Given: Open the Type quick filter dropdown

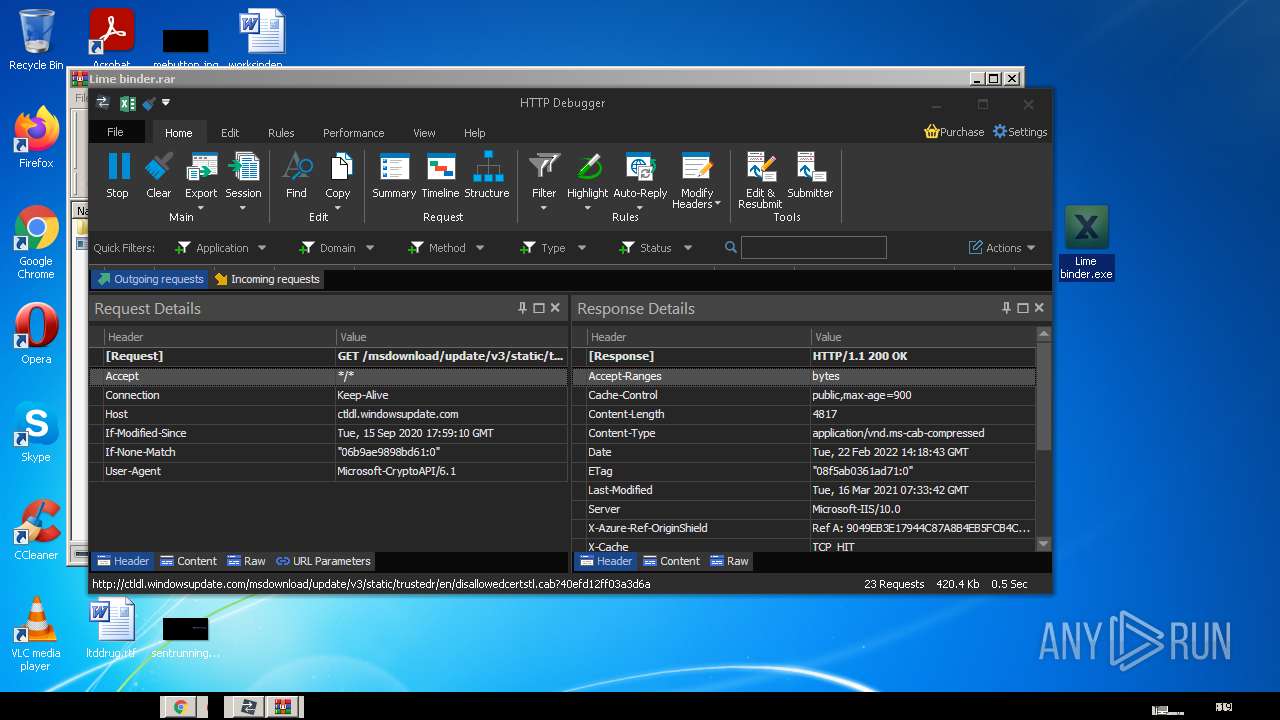Looking at the screenshot, I should click(x=580, y=248).
